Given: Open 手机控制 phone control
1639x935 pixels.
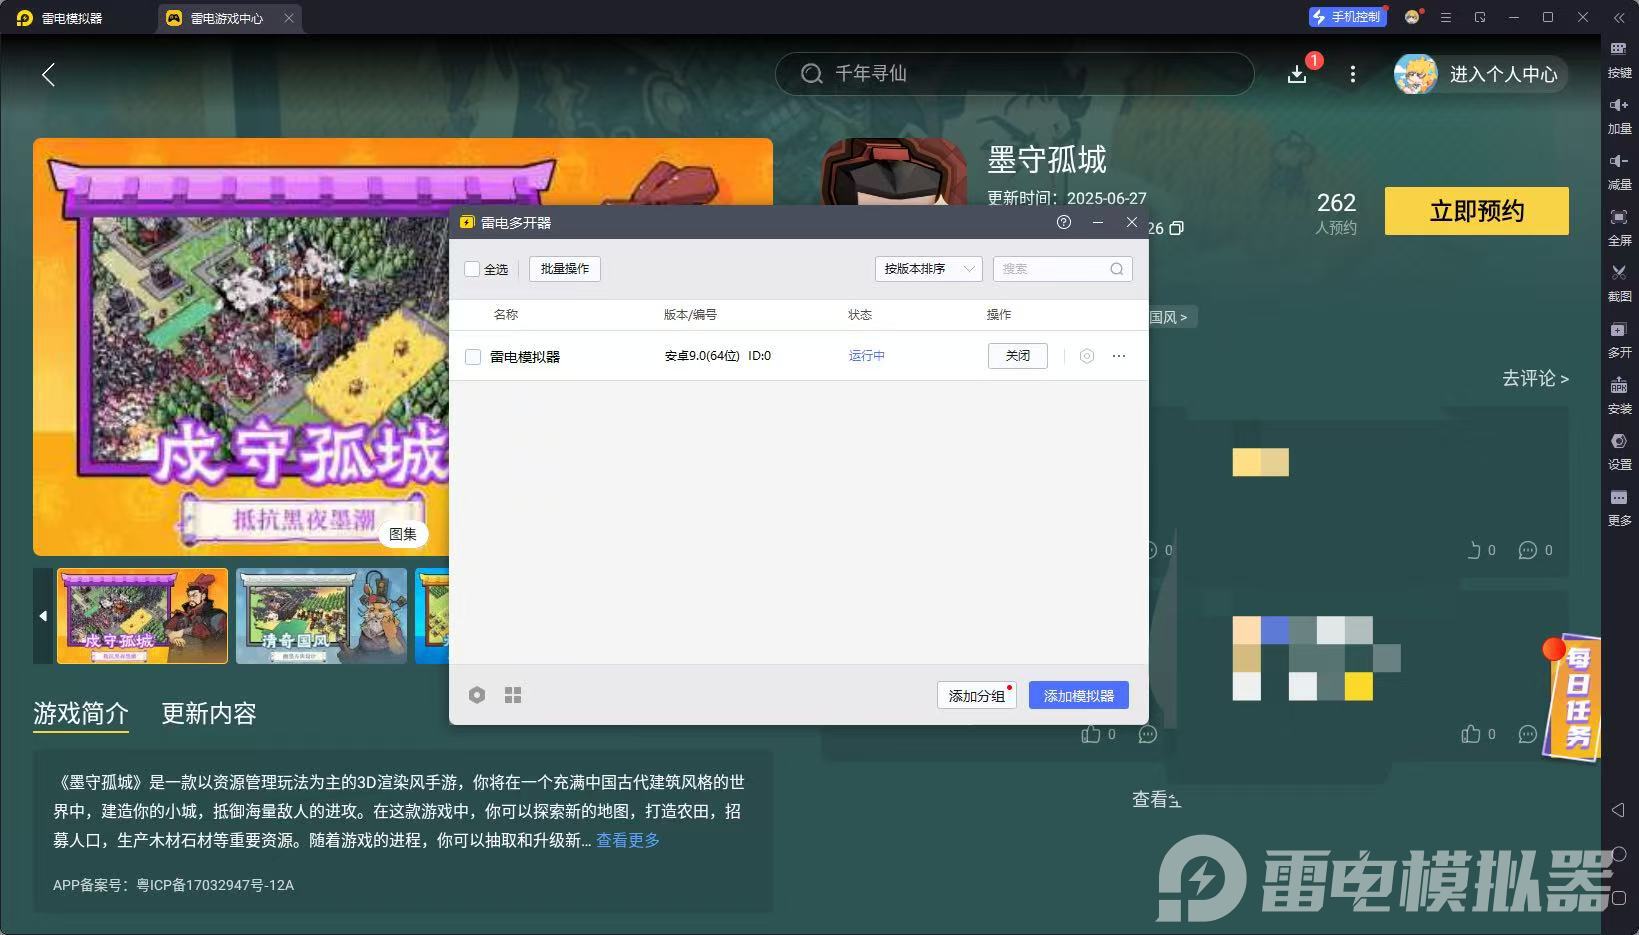Looking at the screenshot, I should coord(1347,17).
